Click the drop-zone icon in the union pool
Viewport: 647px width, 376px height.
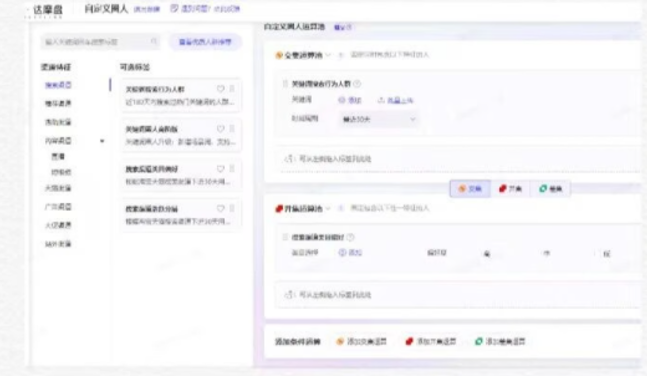(x=289, y=295)
